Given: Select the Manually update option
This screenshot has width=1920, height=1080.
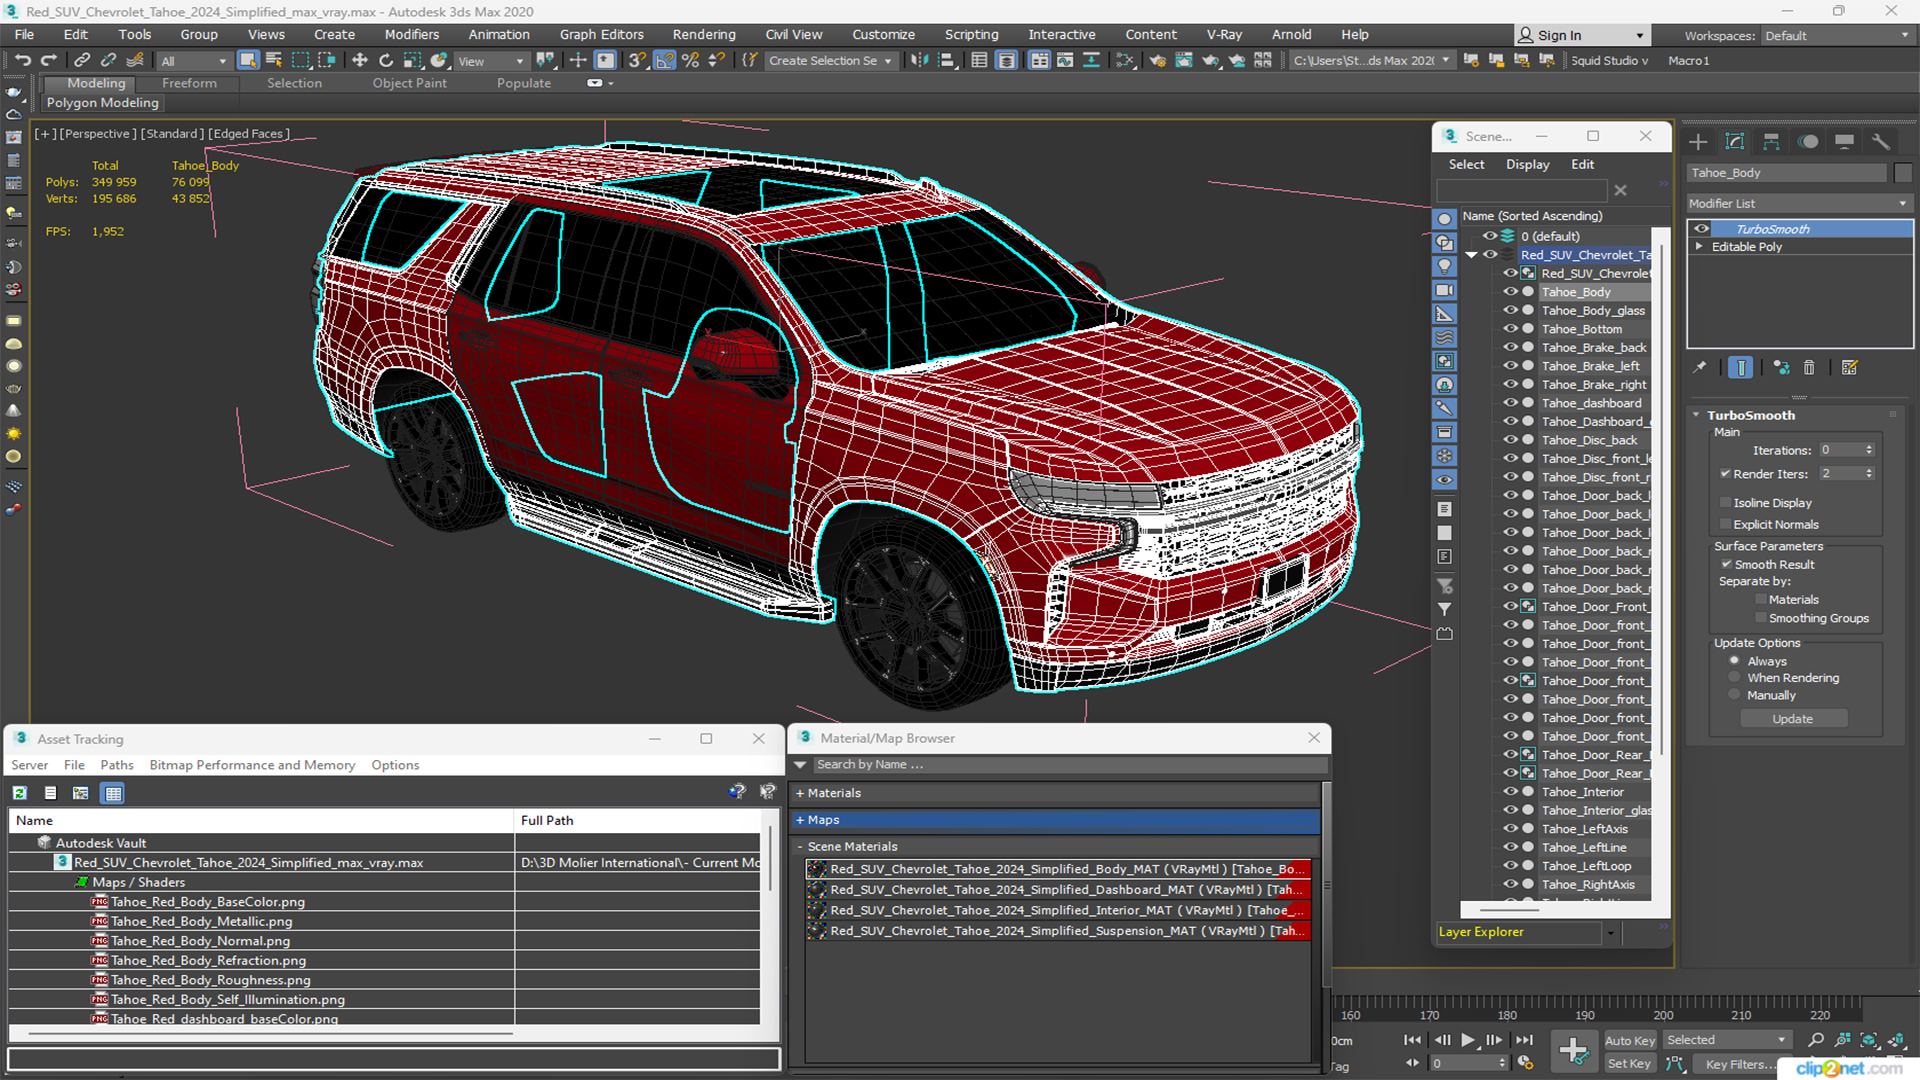Looking at the screenshot, I should [x=1735, y=696].
